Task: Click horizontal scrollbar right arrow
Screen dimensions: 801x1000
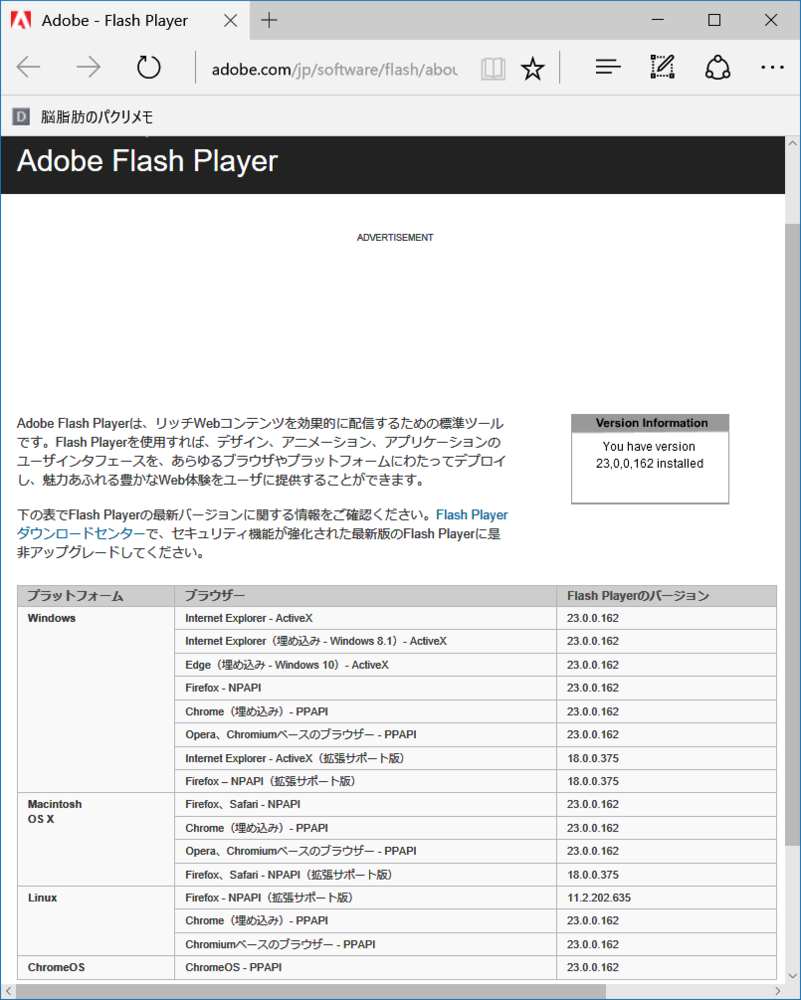Action: 777,992
